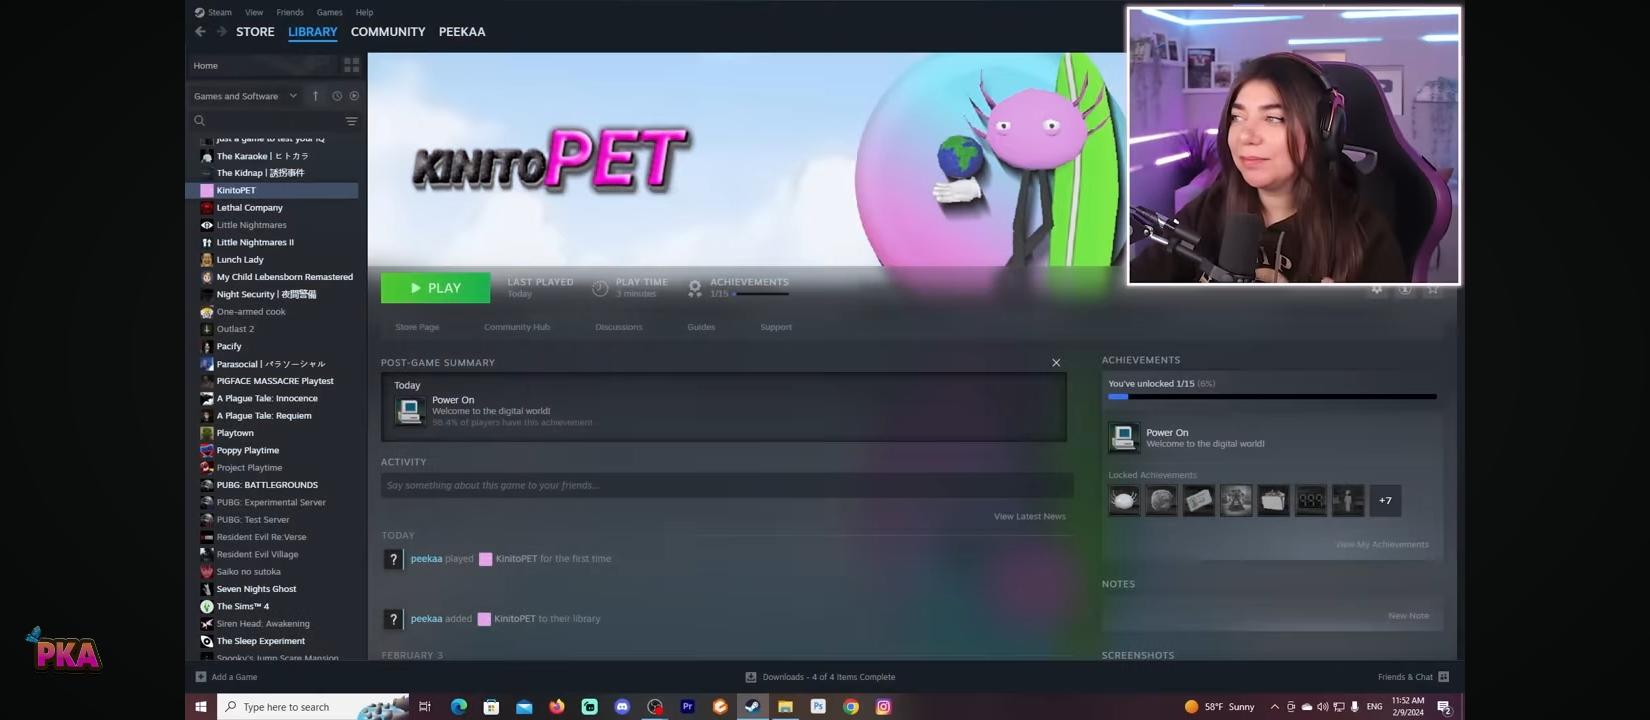The width and height of the screenshot is (1650, 720).
Task: Go to the STORE tab
Action: pos(255,32)
